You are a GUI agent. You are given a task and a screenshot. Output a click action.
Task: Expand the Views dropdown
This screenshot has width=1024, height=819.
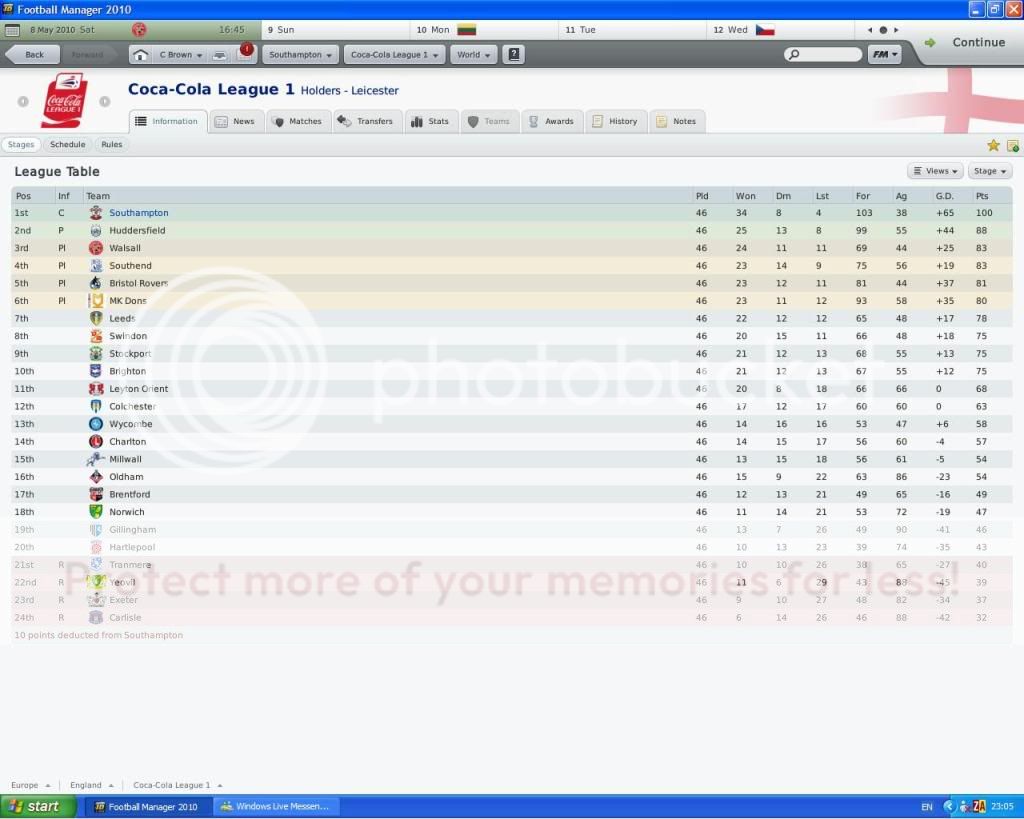coord(934,170)
